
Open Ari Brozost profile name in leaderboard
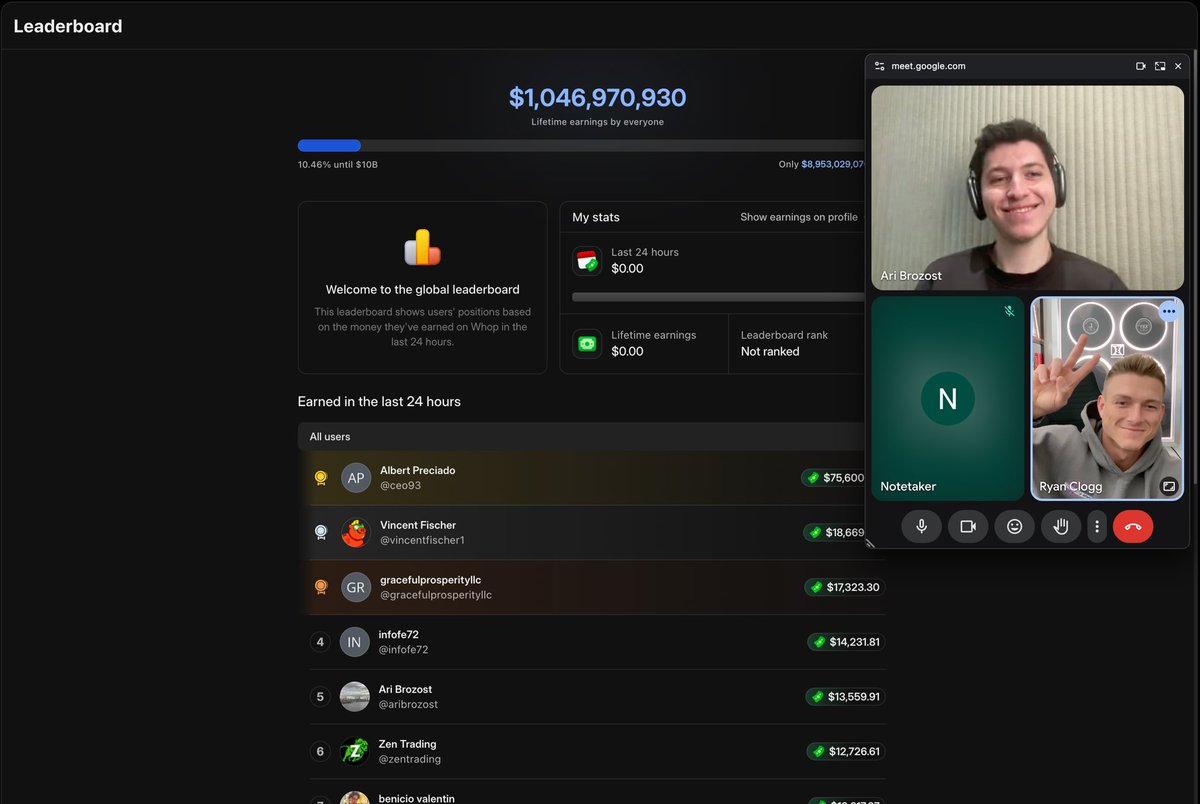pos(405,689)
